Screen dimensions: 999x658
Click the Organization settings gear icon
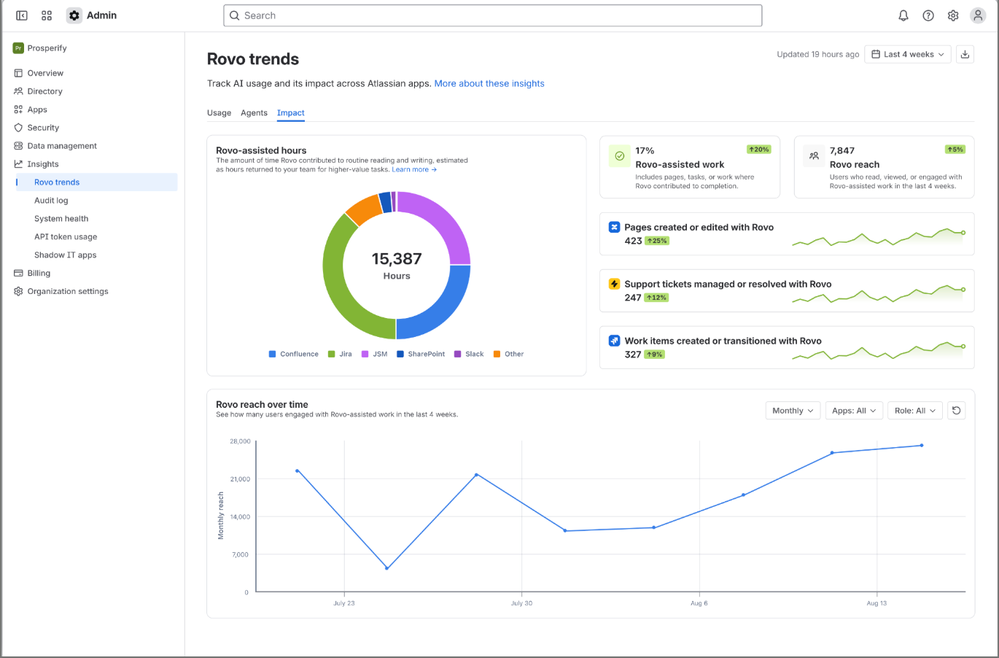coord(18,291)
